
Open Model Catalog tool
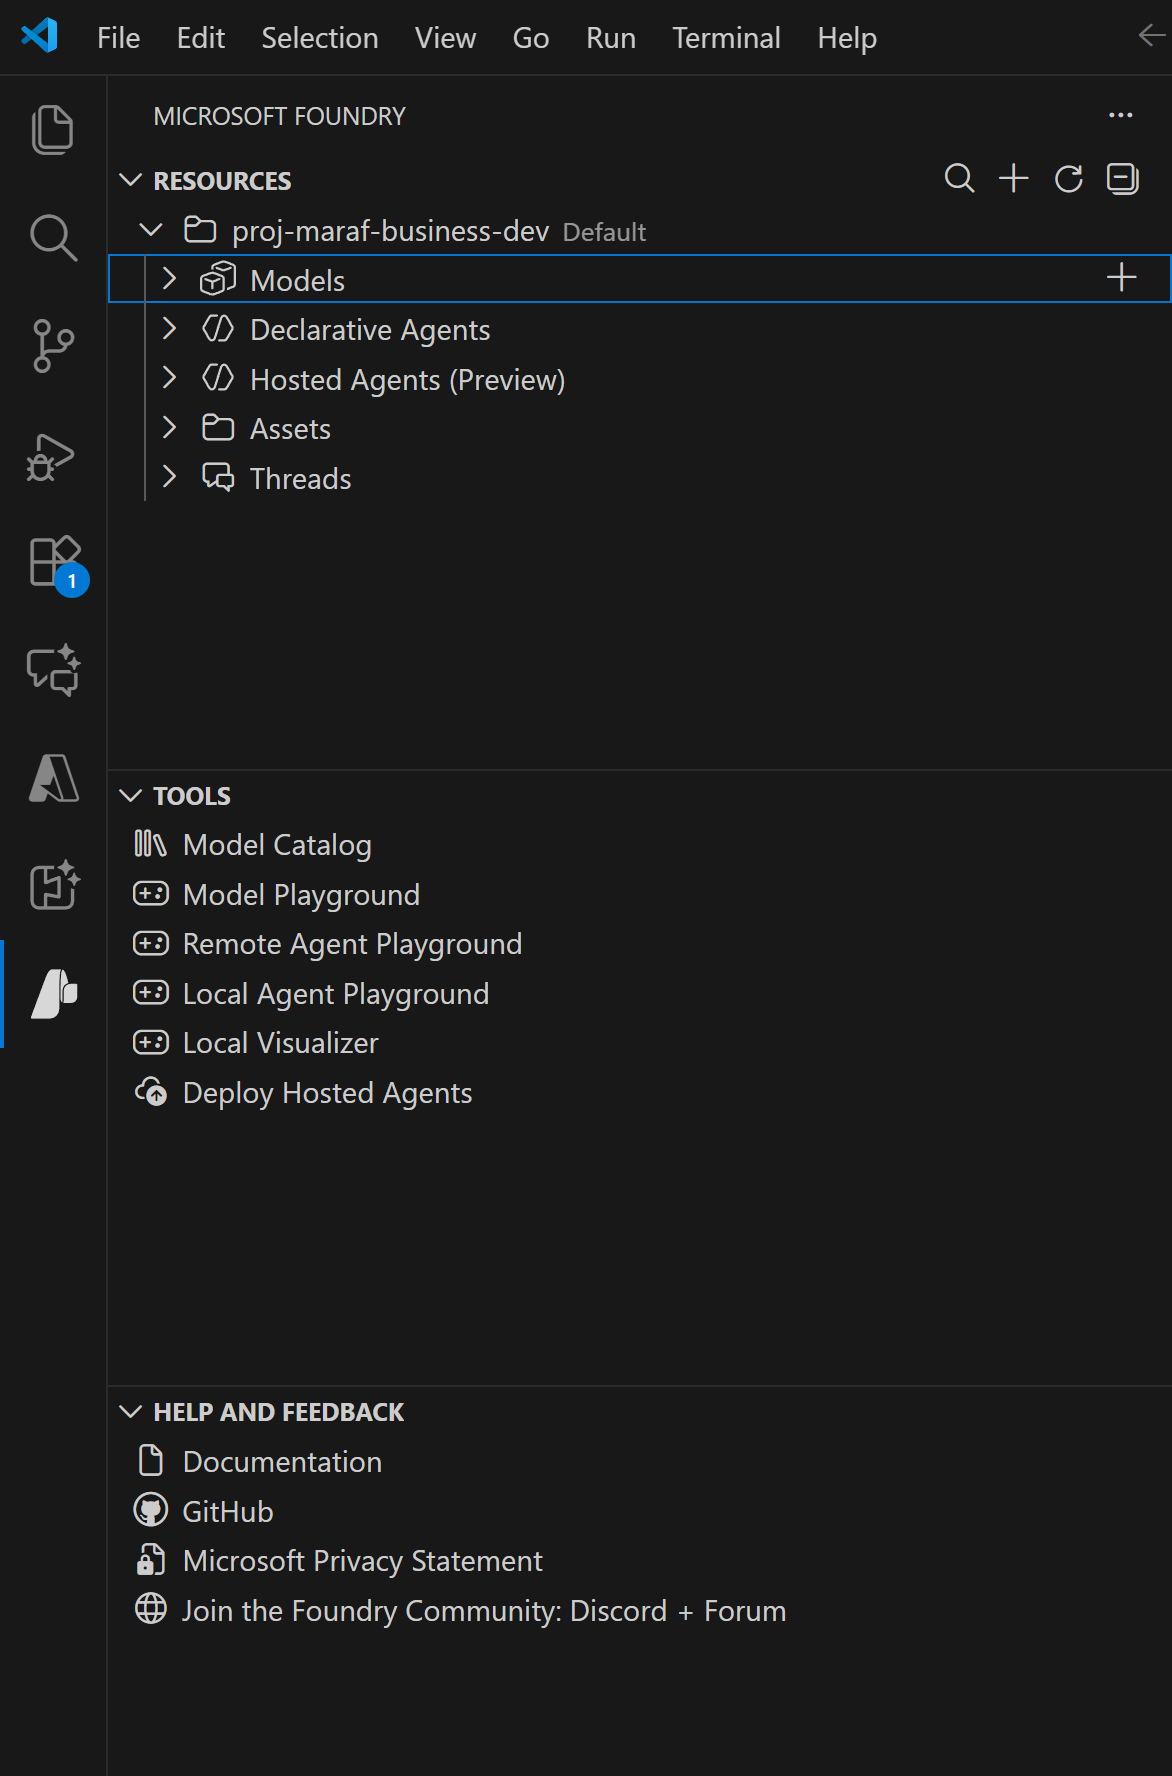tap(277, 845)
